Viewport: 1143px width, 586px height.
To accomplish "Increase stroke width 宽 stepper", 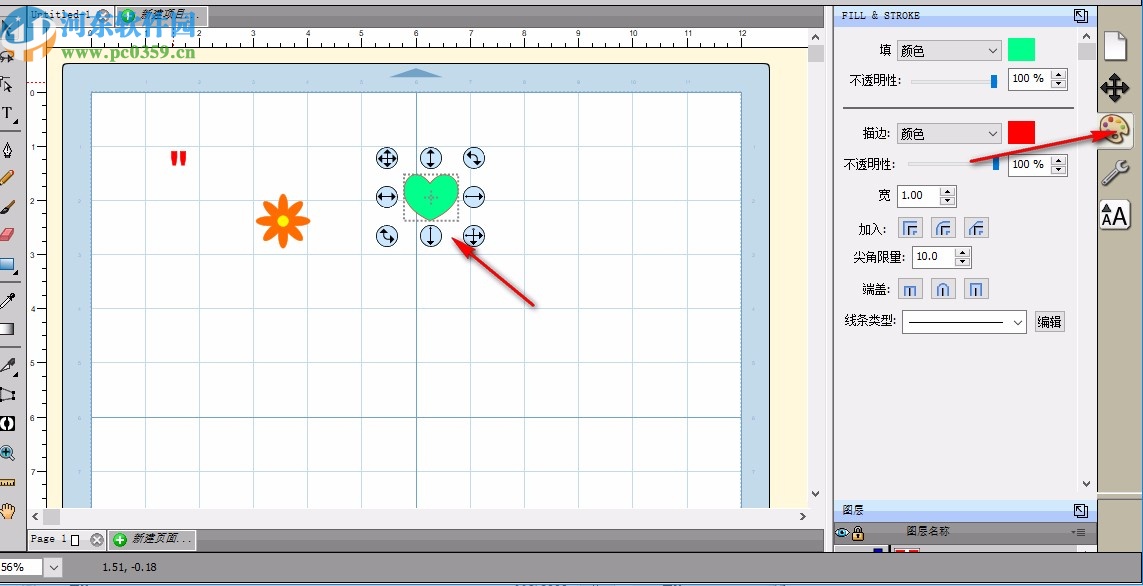I will (948, 192).
